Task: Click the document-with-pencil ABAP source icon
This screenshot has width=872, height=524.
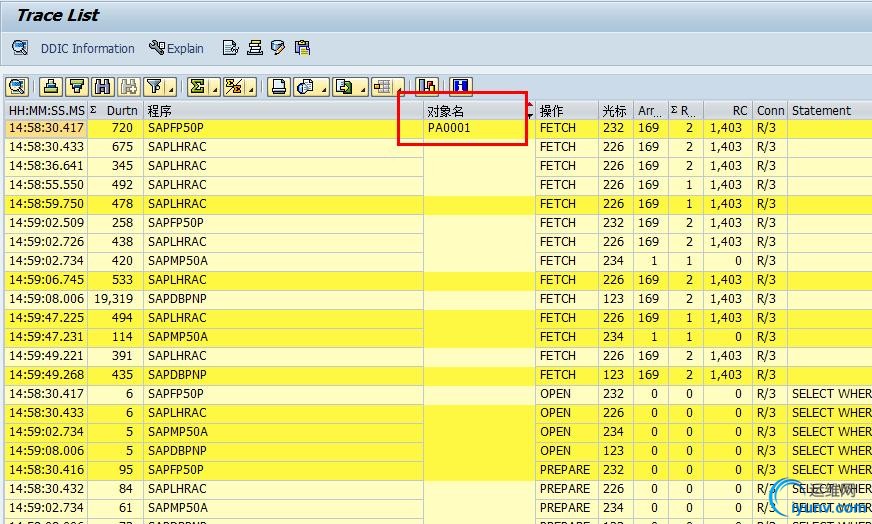Action: (x=230, y=48)
